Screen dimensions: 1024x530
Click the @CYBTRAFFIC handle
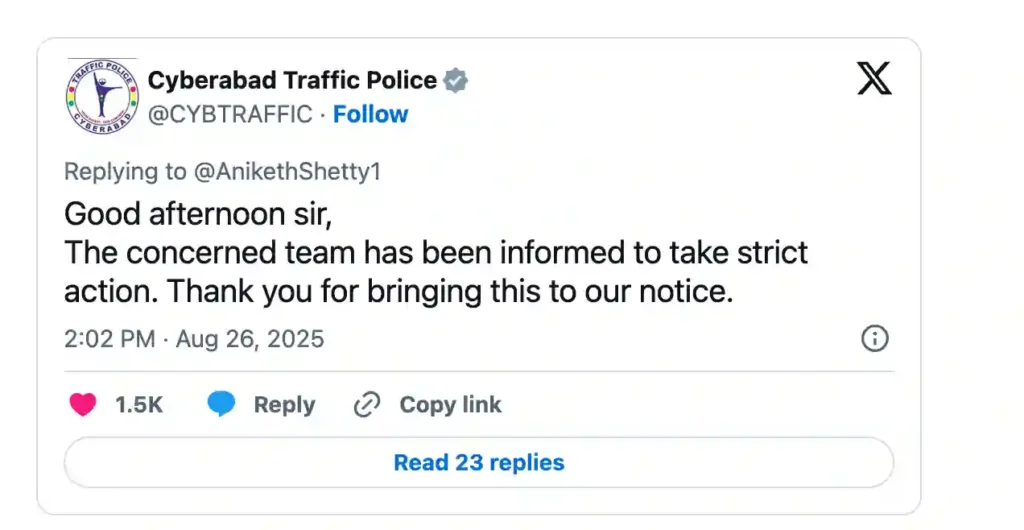pyautogui.click(x=230, y=114)
